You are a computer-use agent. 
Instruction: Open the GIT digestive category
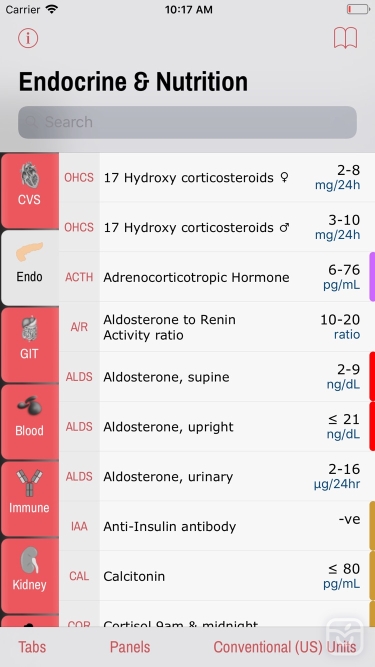[30, 345]
